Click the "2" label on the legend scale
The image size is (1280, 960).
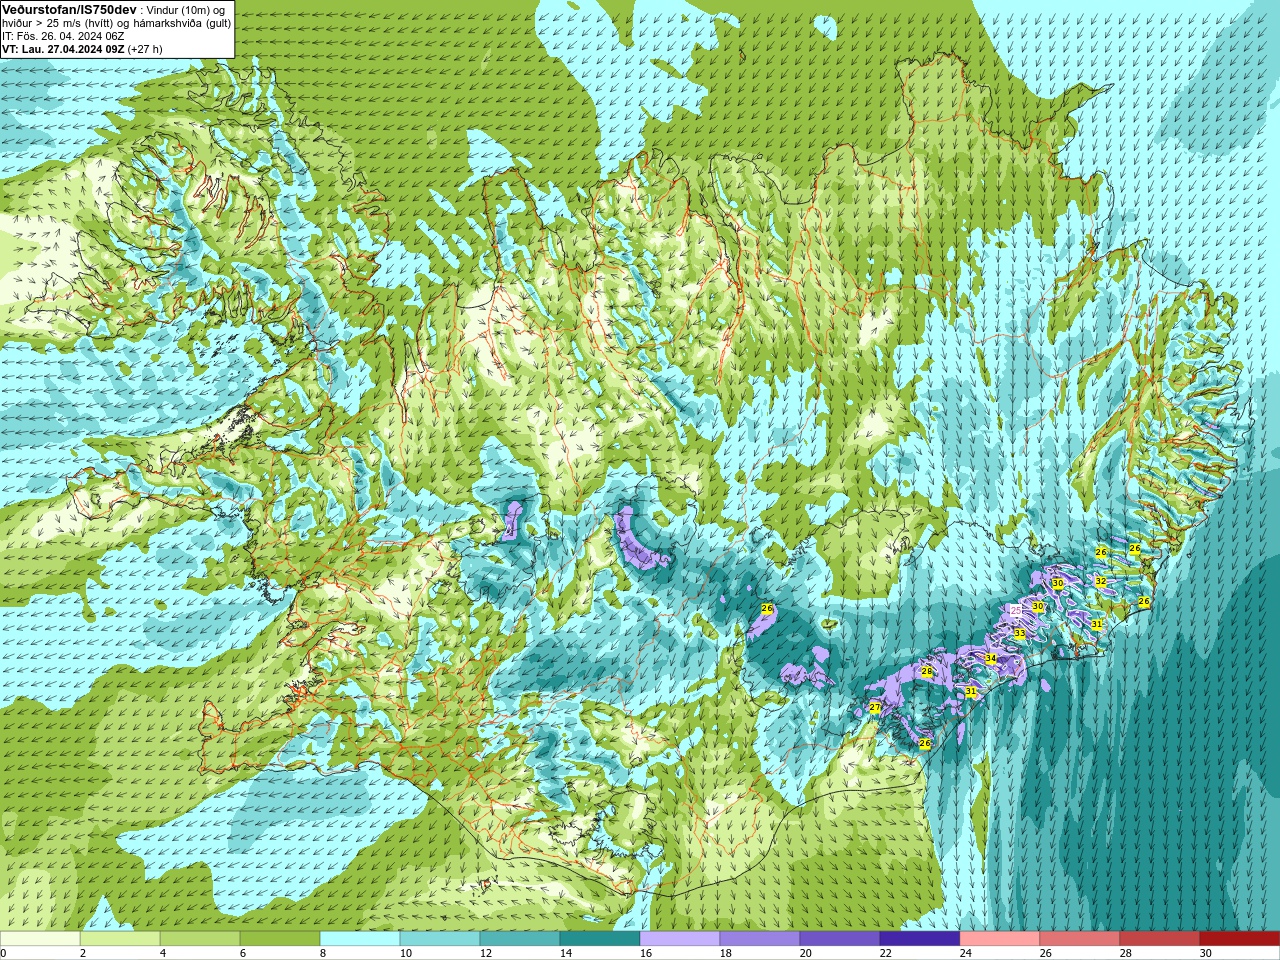pyautogui.click(x=82, y=953)
